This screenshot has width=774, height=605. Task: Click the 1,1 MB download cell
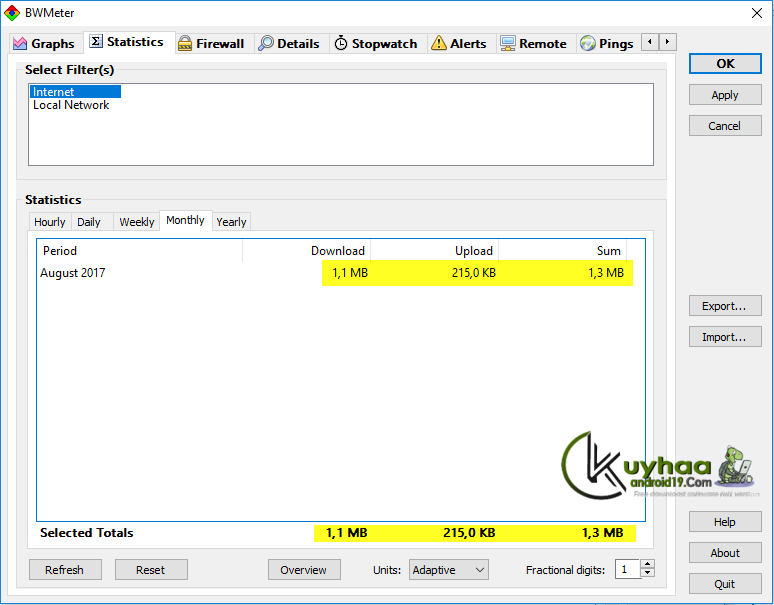tap(350, 273)
